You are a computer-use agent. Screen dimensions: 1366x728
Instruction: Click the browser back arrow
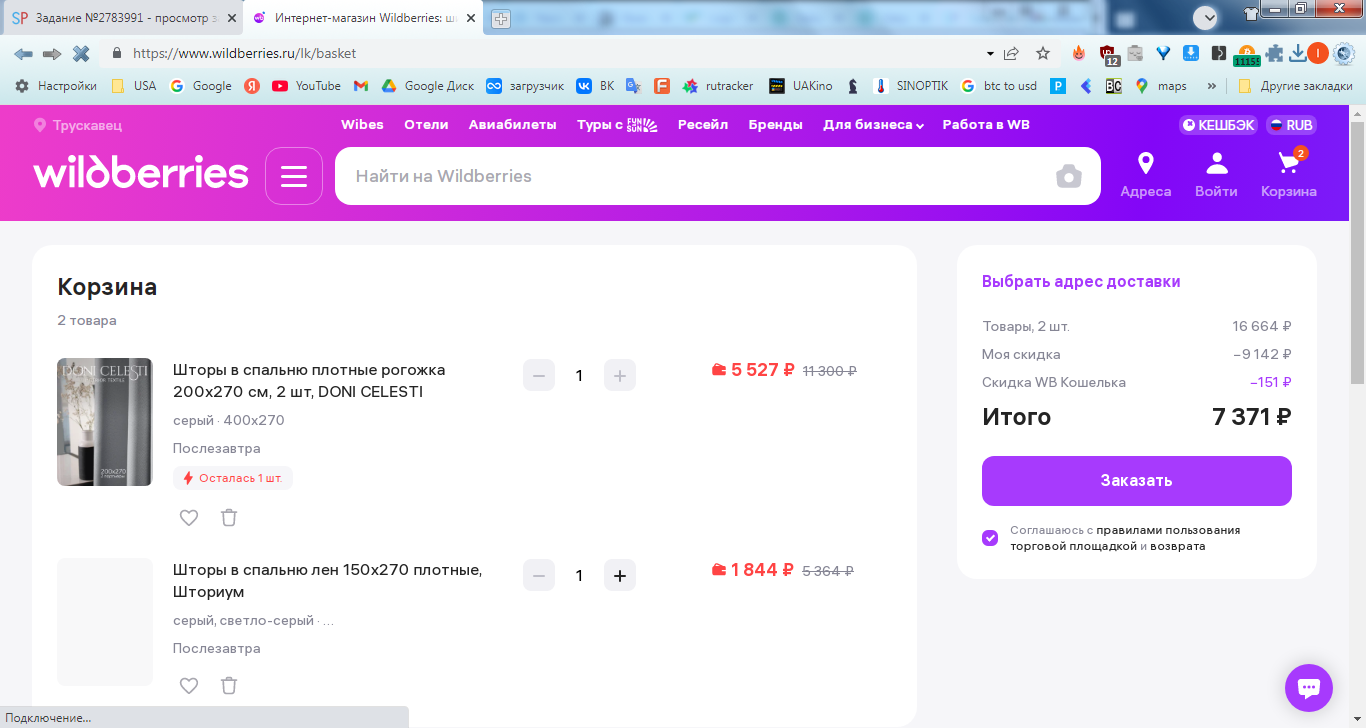pos(23,53)
